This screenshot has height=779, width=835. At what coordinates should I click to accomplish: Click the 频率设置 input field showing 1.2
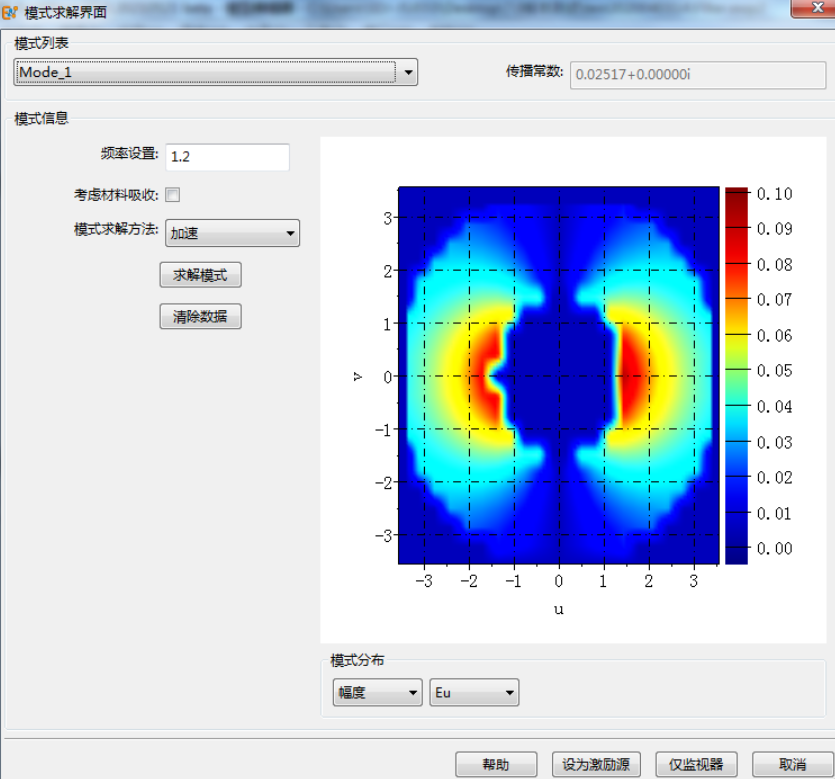coord(227,157)
